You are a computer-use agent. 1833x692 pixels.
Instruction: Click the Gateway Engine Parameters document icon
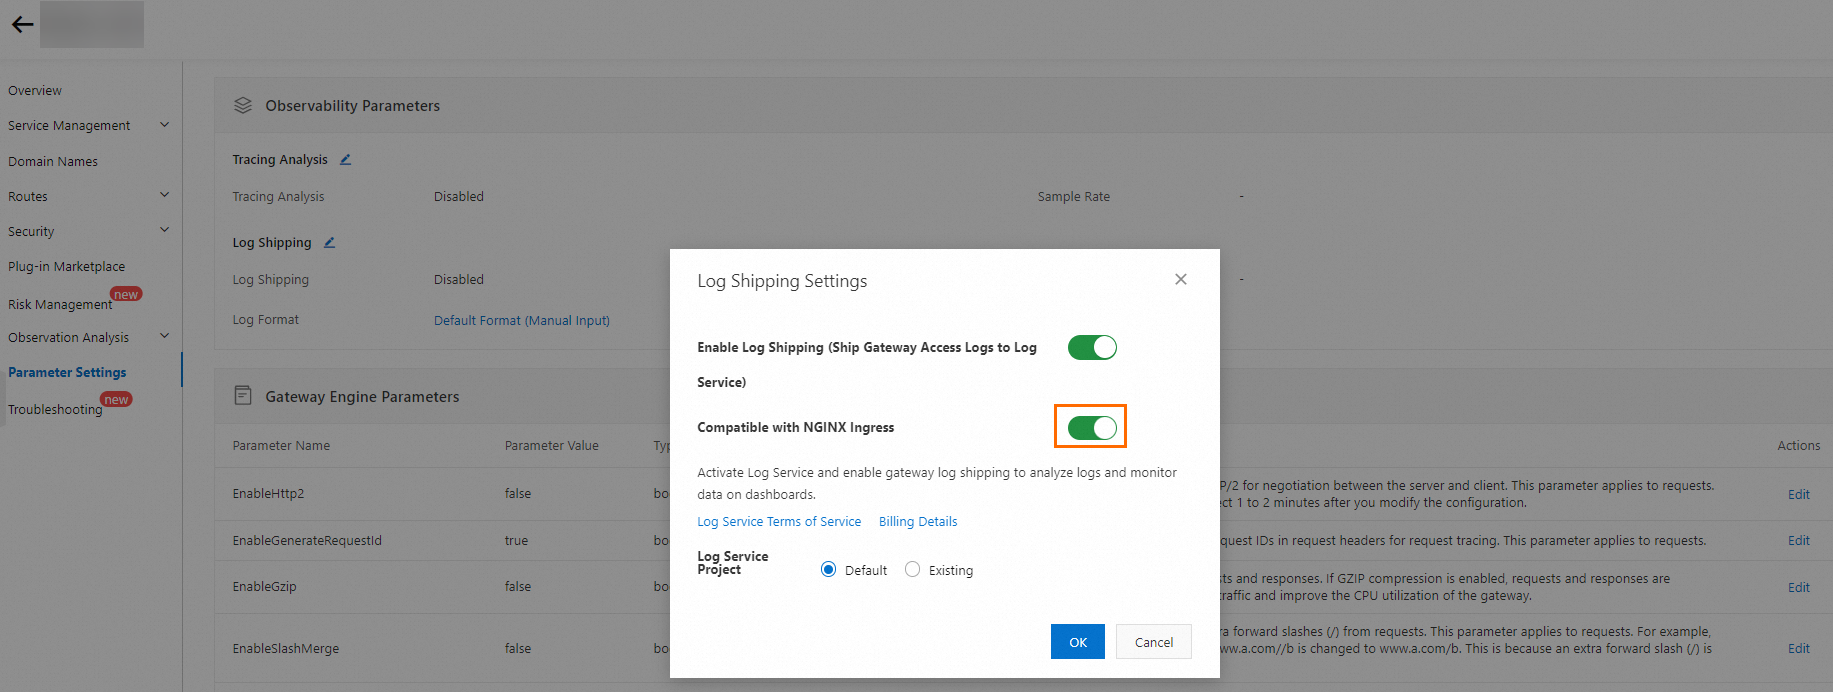pyautogui.click(x=243, y=396)
